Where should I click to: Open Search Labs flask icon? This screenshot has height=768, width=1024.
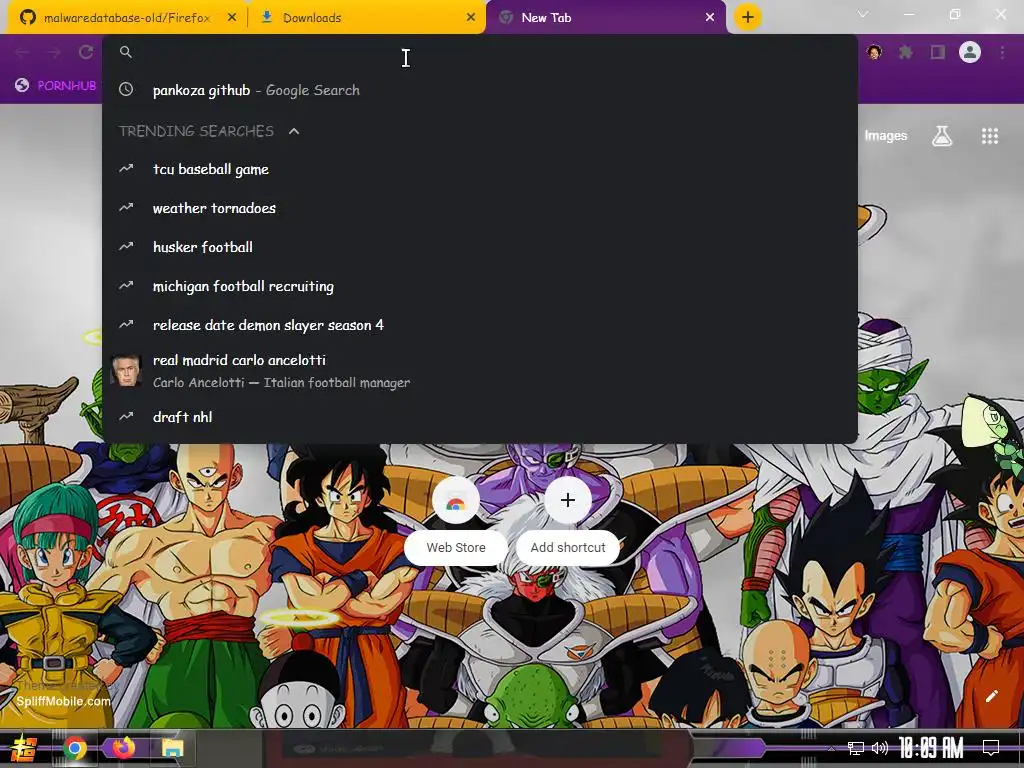[942, 136]
